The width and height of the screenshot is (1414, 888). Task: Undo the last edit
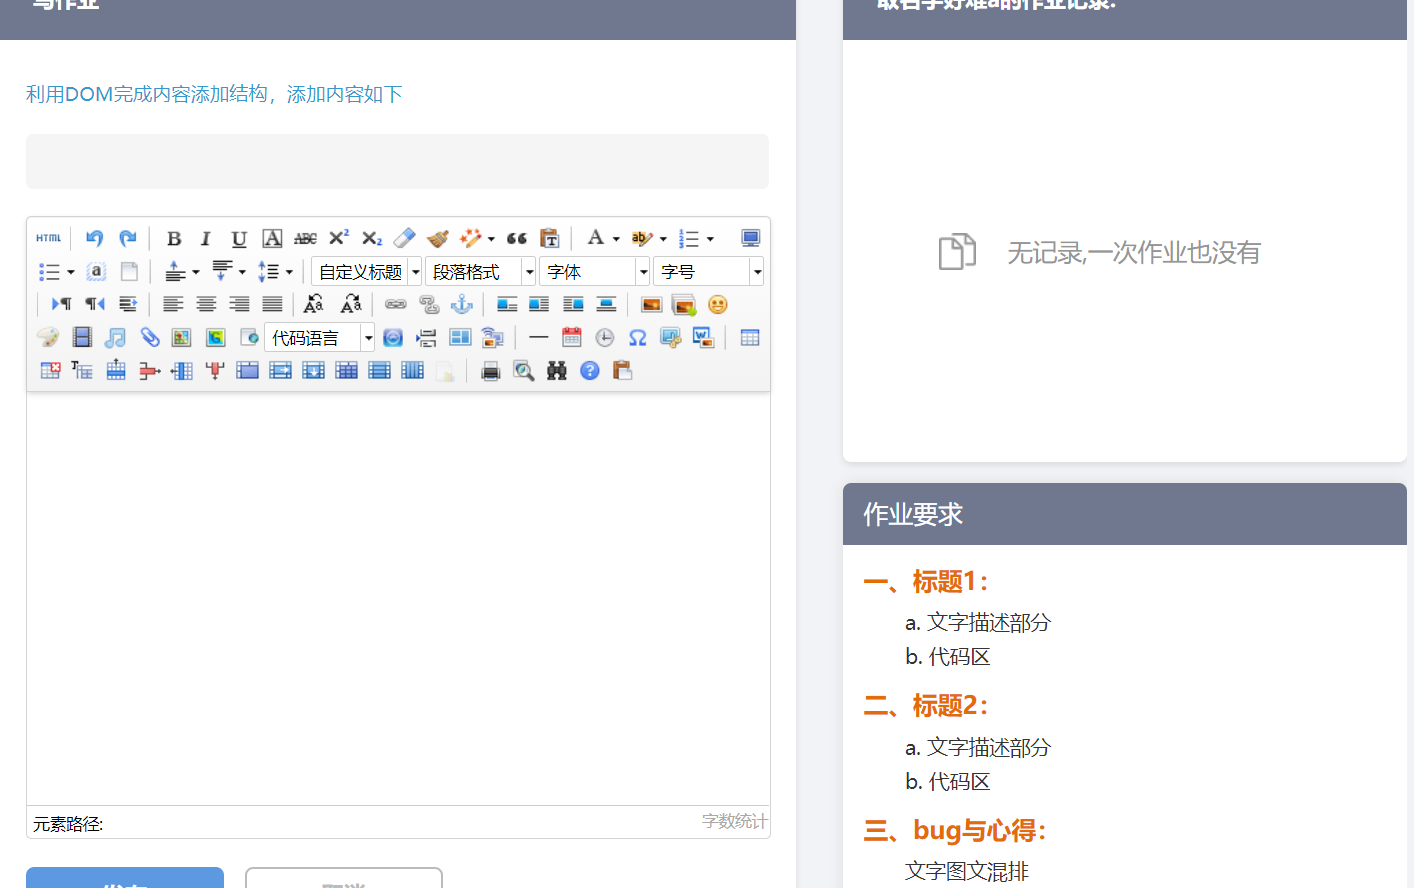tap(94, 238)
